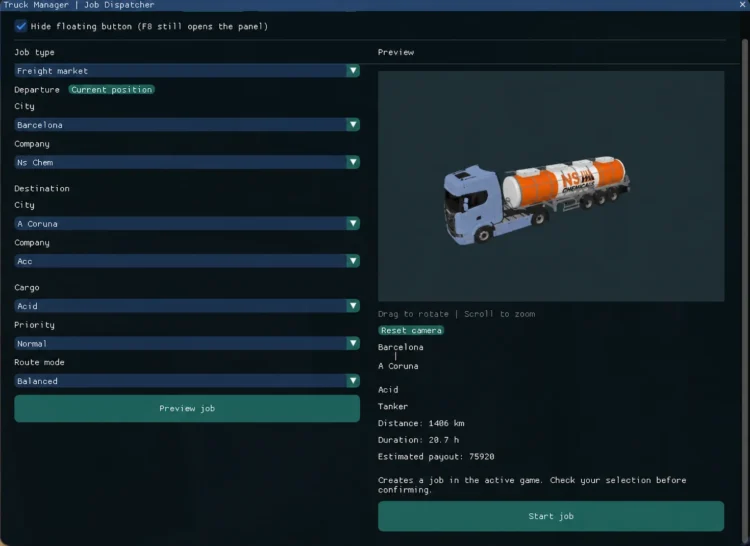This screenshot has height=546, width=750.
Task: Open the Cargo Acid dropdown
Action: [x=187, y=306]
